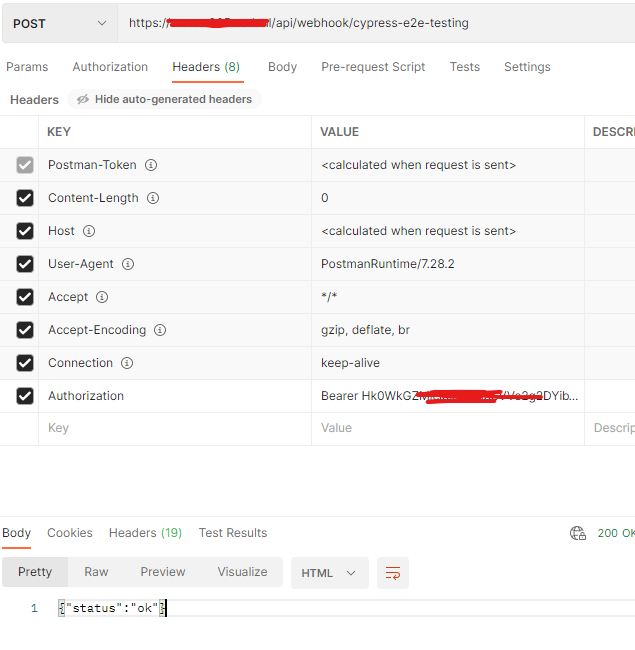
Task: Select the Visualize view button
Action: (242, 572)
